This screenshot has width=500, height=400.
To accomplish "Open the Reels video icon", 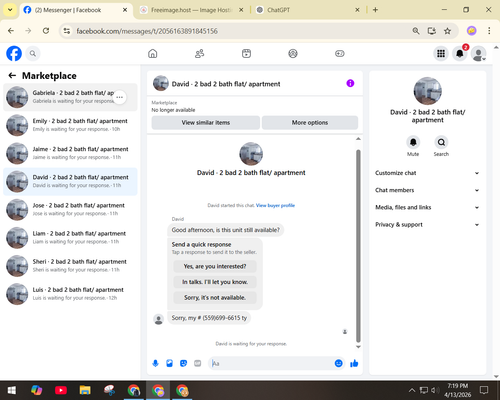I will (246, 53).
